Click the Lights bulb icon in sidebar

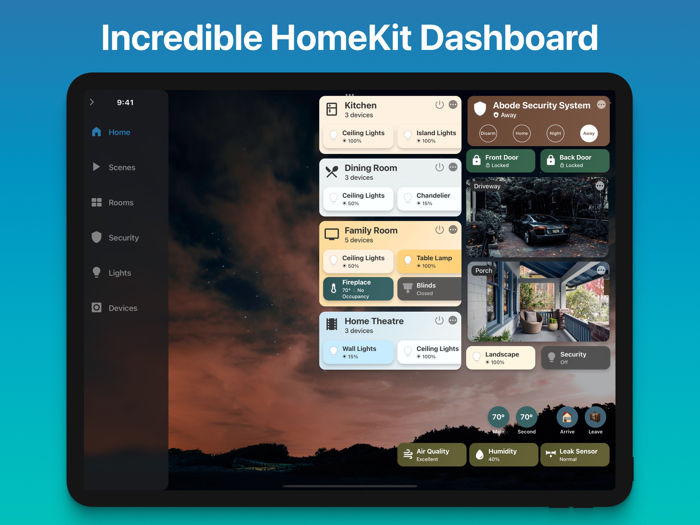[96, 272]
